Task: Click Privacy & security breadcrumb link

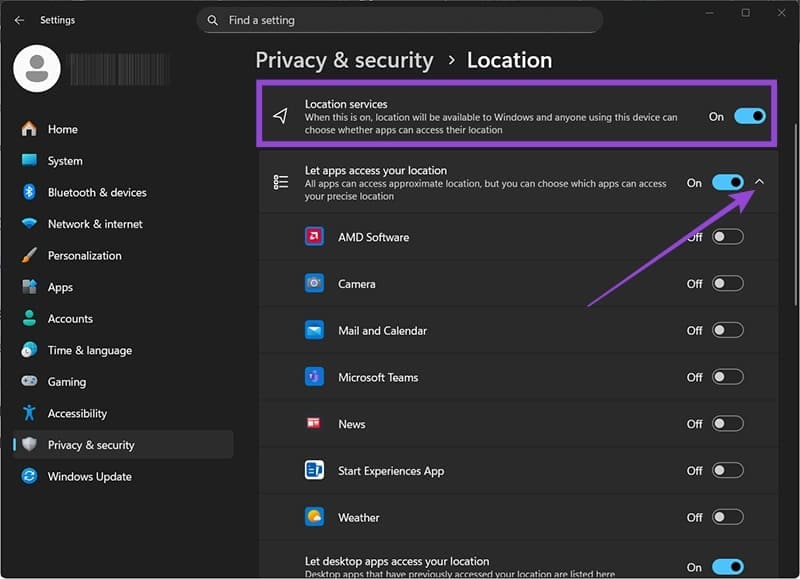Action: click(x=344, y=60)
